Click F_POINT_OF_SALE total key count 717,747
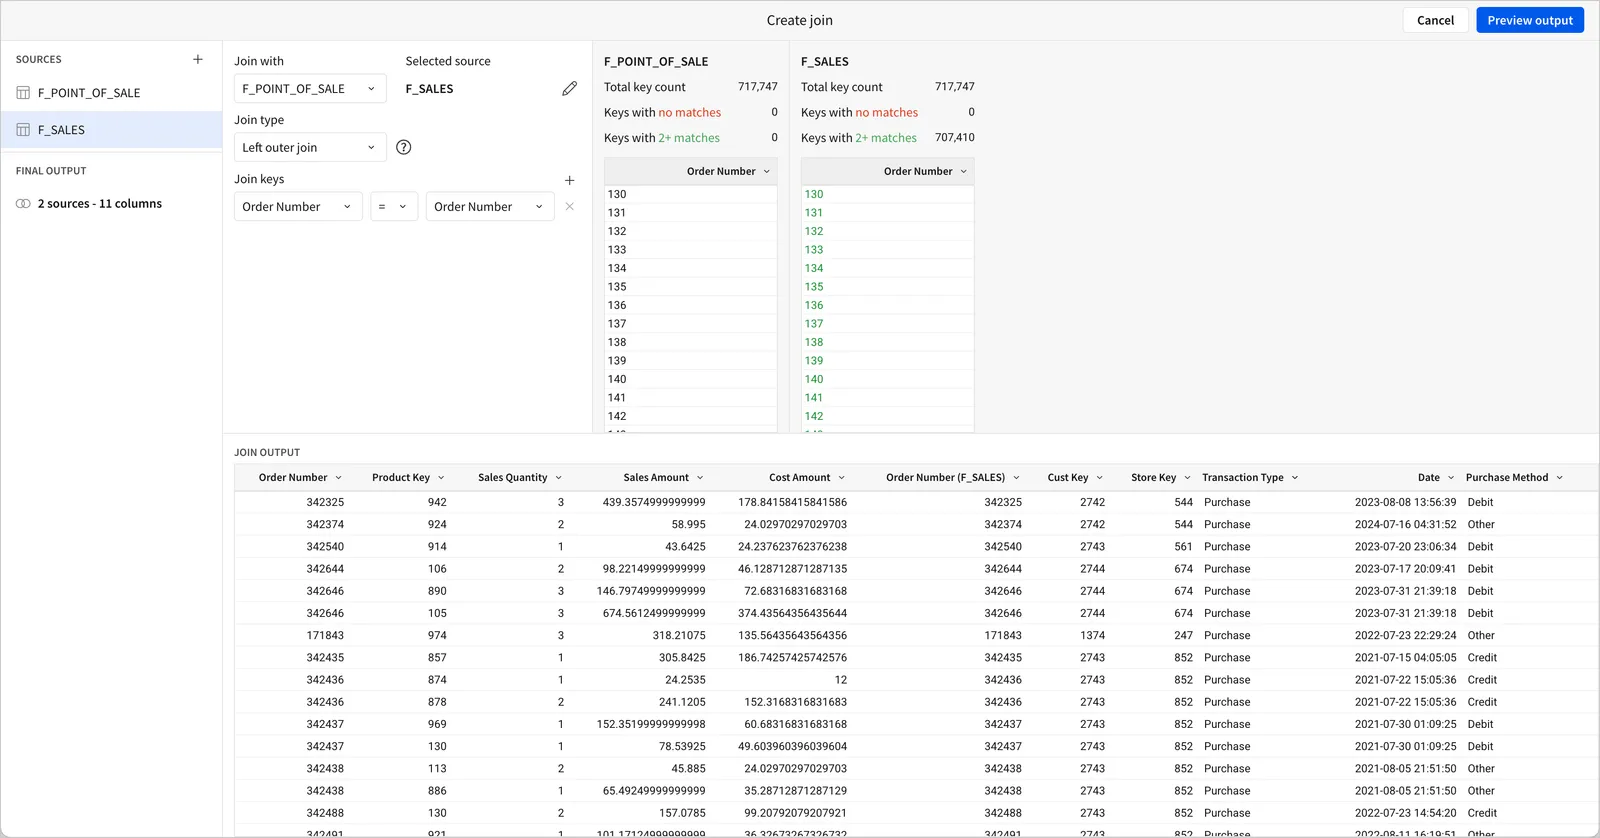Screen dimensions: 1600x838 tap(757, 87)
